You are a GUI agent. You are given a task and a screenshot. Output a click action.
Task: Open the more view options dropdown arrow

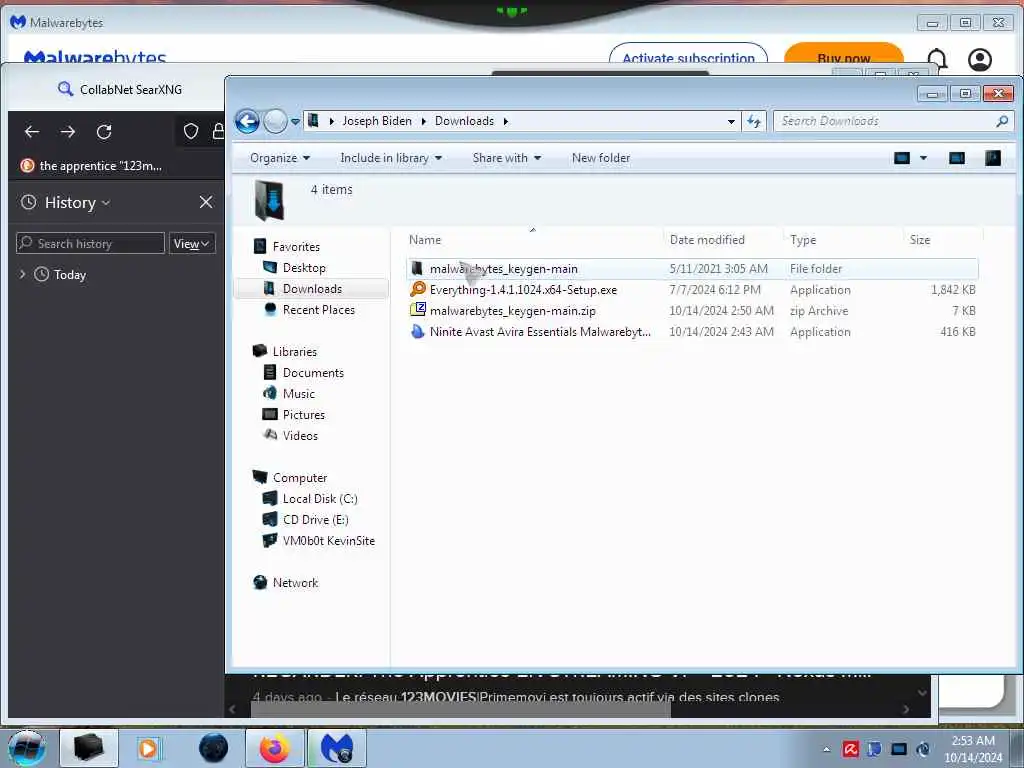(923, 158)
